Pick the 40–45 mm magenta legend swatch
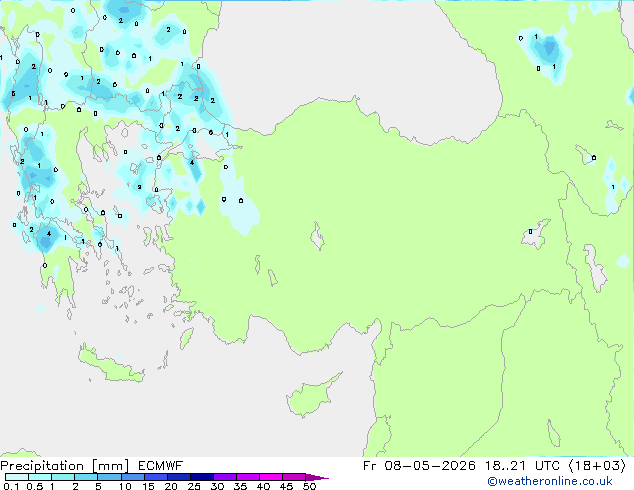The height and width of the screenshot is (490, 634). tap(271, 477)
